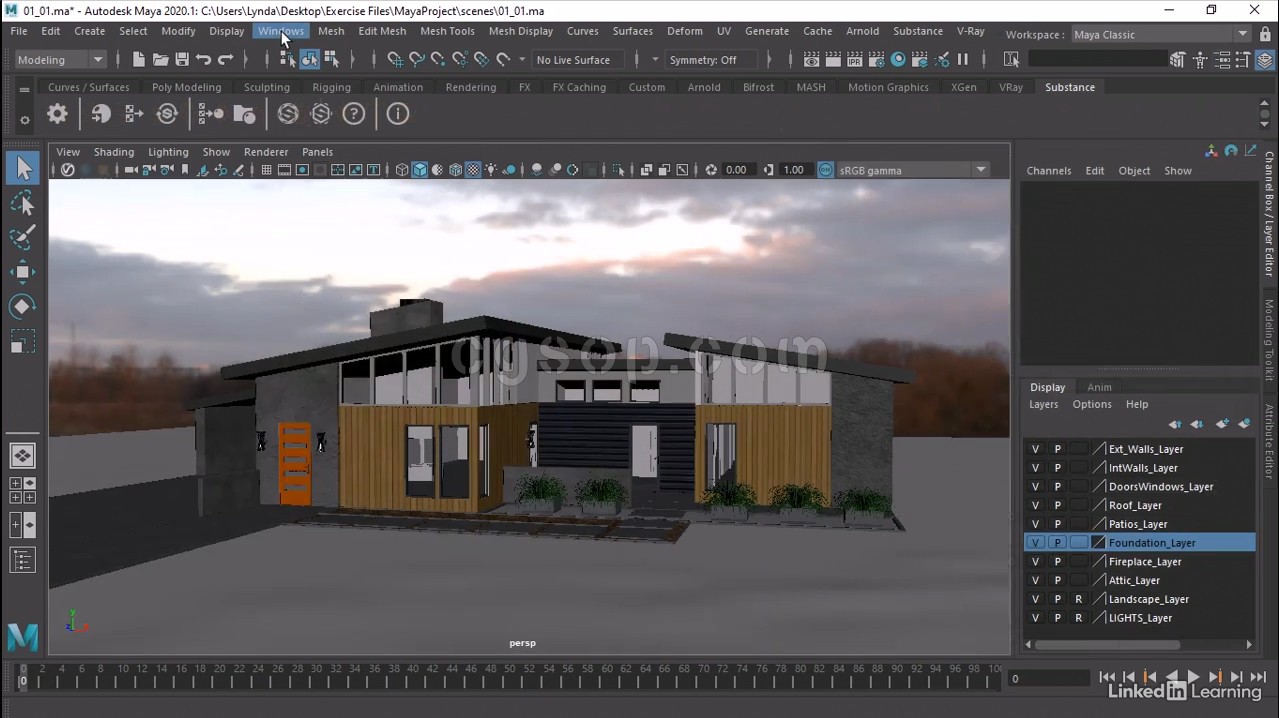1279x718 pixels.
Task: Open the Arnold menu in menu bar
Action: pyautogui.click(x=862, y=31)
